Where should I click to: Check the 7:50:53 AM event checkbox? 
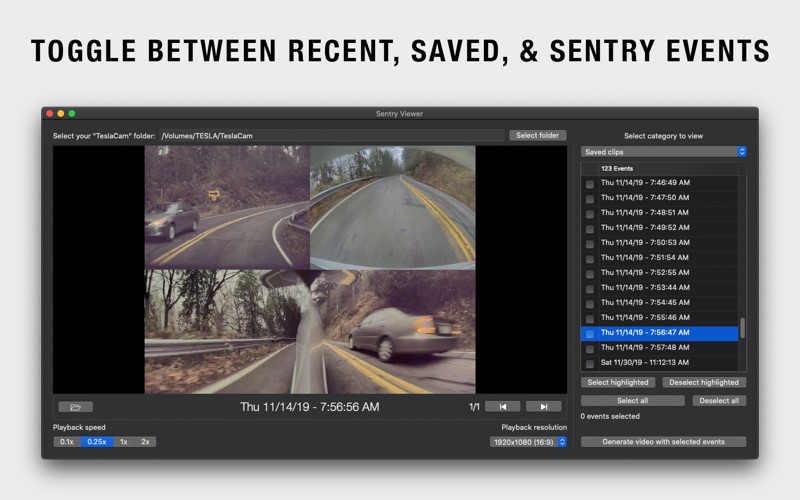pyautogui.click(x=590, y=244)
